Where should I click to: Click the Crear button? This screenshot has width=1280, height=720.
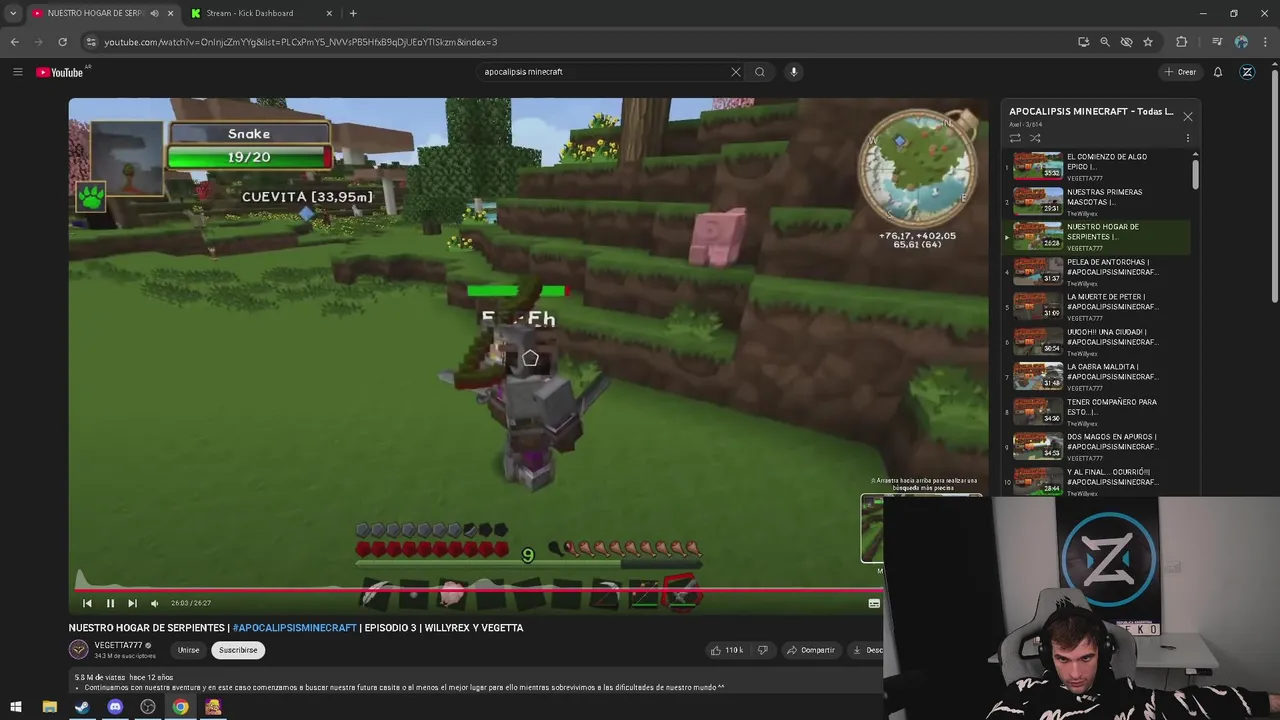point(1180,72)
